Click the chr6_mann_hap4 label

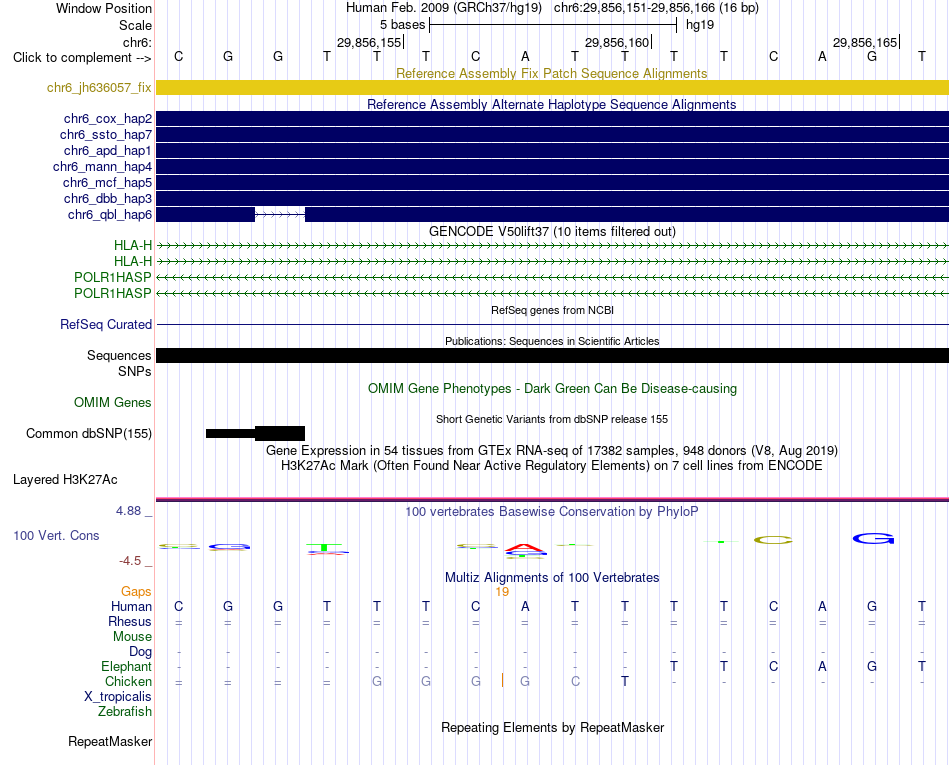[102, 167]
